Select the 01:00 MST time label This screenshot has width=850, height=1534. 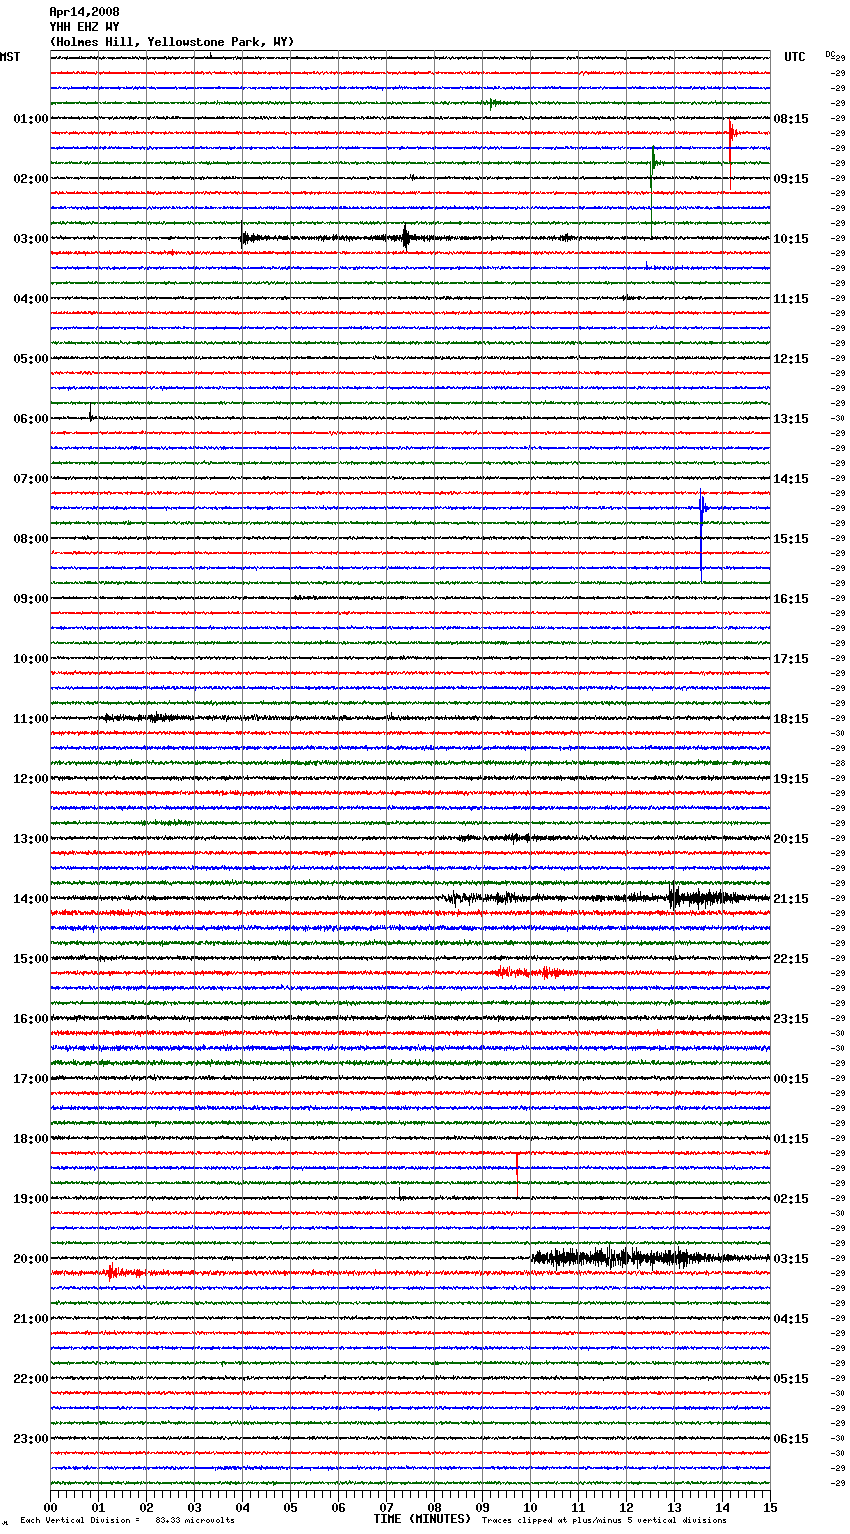(x=30, y=119)
